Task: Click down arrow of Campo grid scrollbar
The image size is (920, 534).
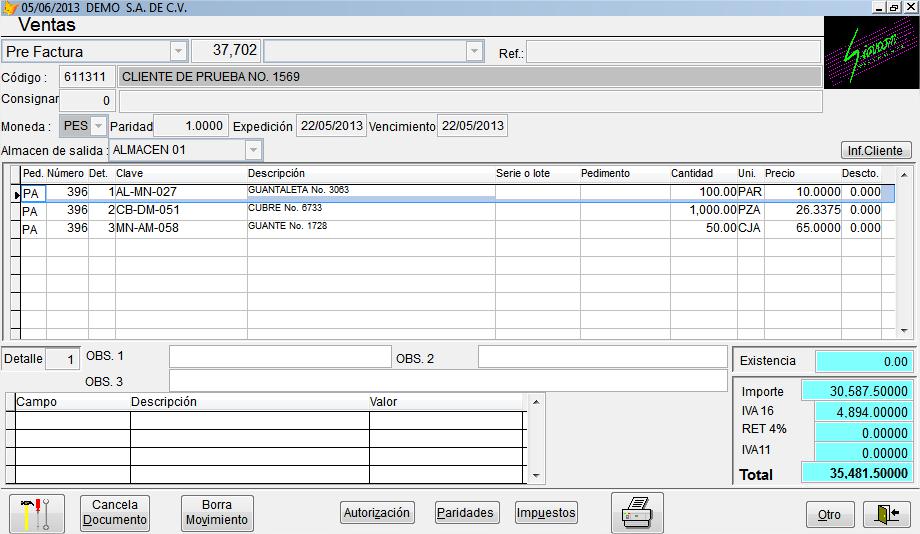Action: [536, 476]
